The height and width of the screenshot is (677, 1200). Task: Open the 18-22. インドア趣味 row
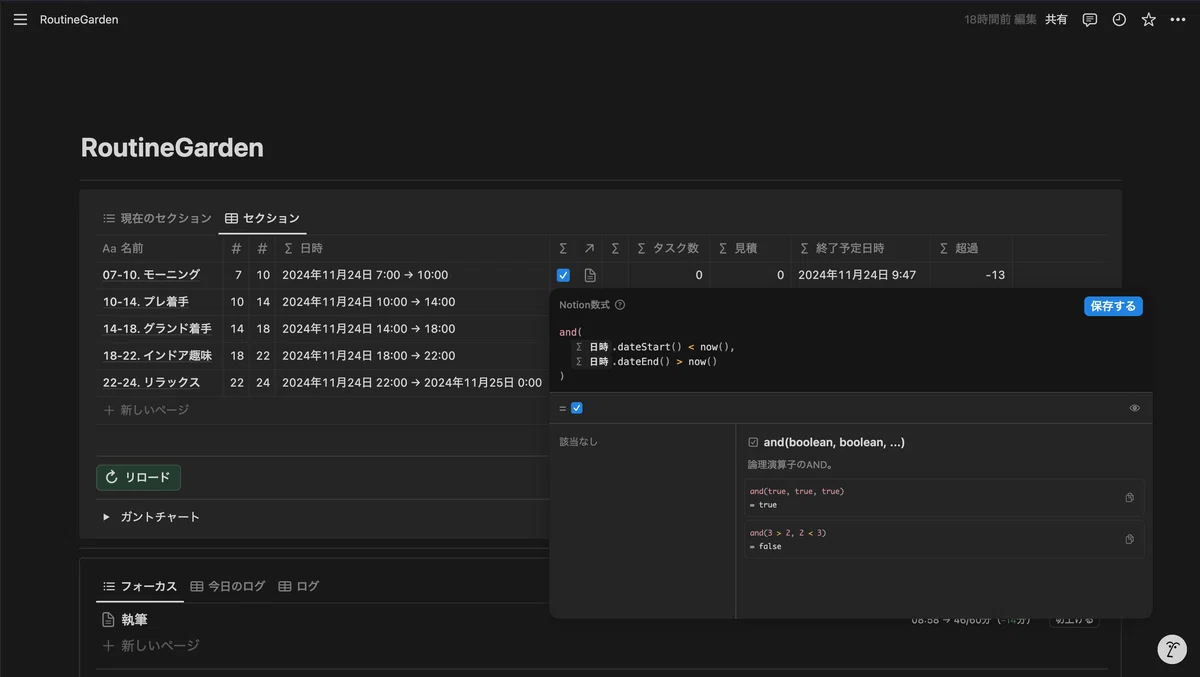click(157, 356)
